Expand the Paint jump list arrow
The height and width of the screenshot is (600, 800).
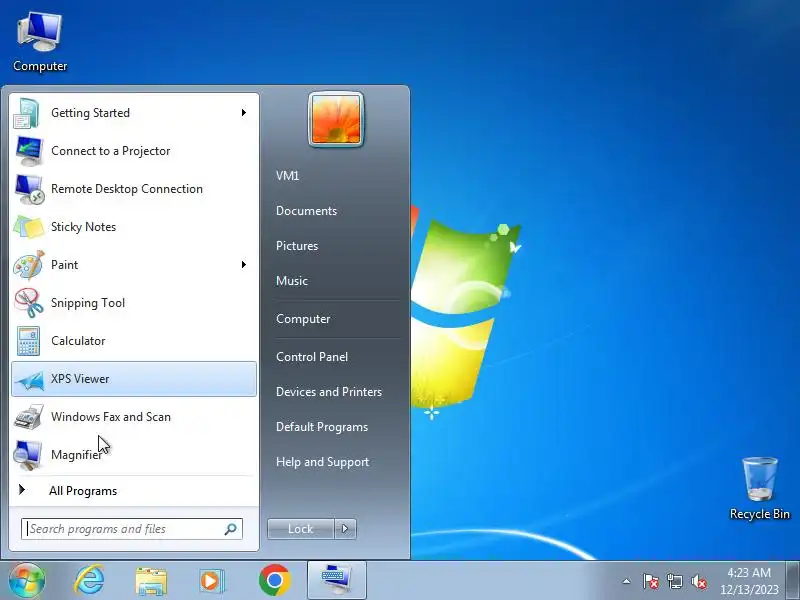point(244,264)
